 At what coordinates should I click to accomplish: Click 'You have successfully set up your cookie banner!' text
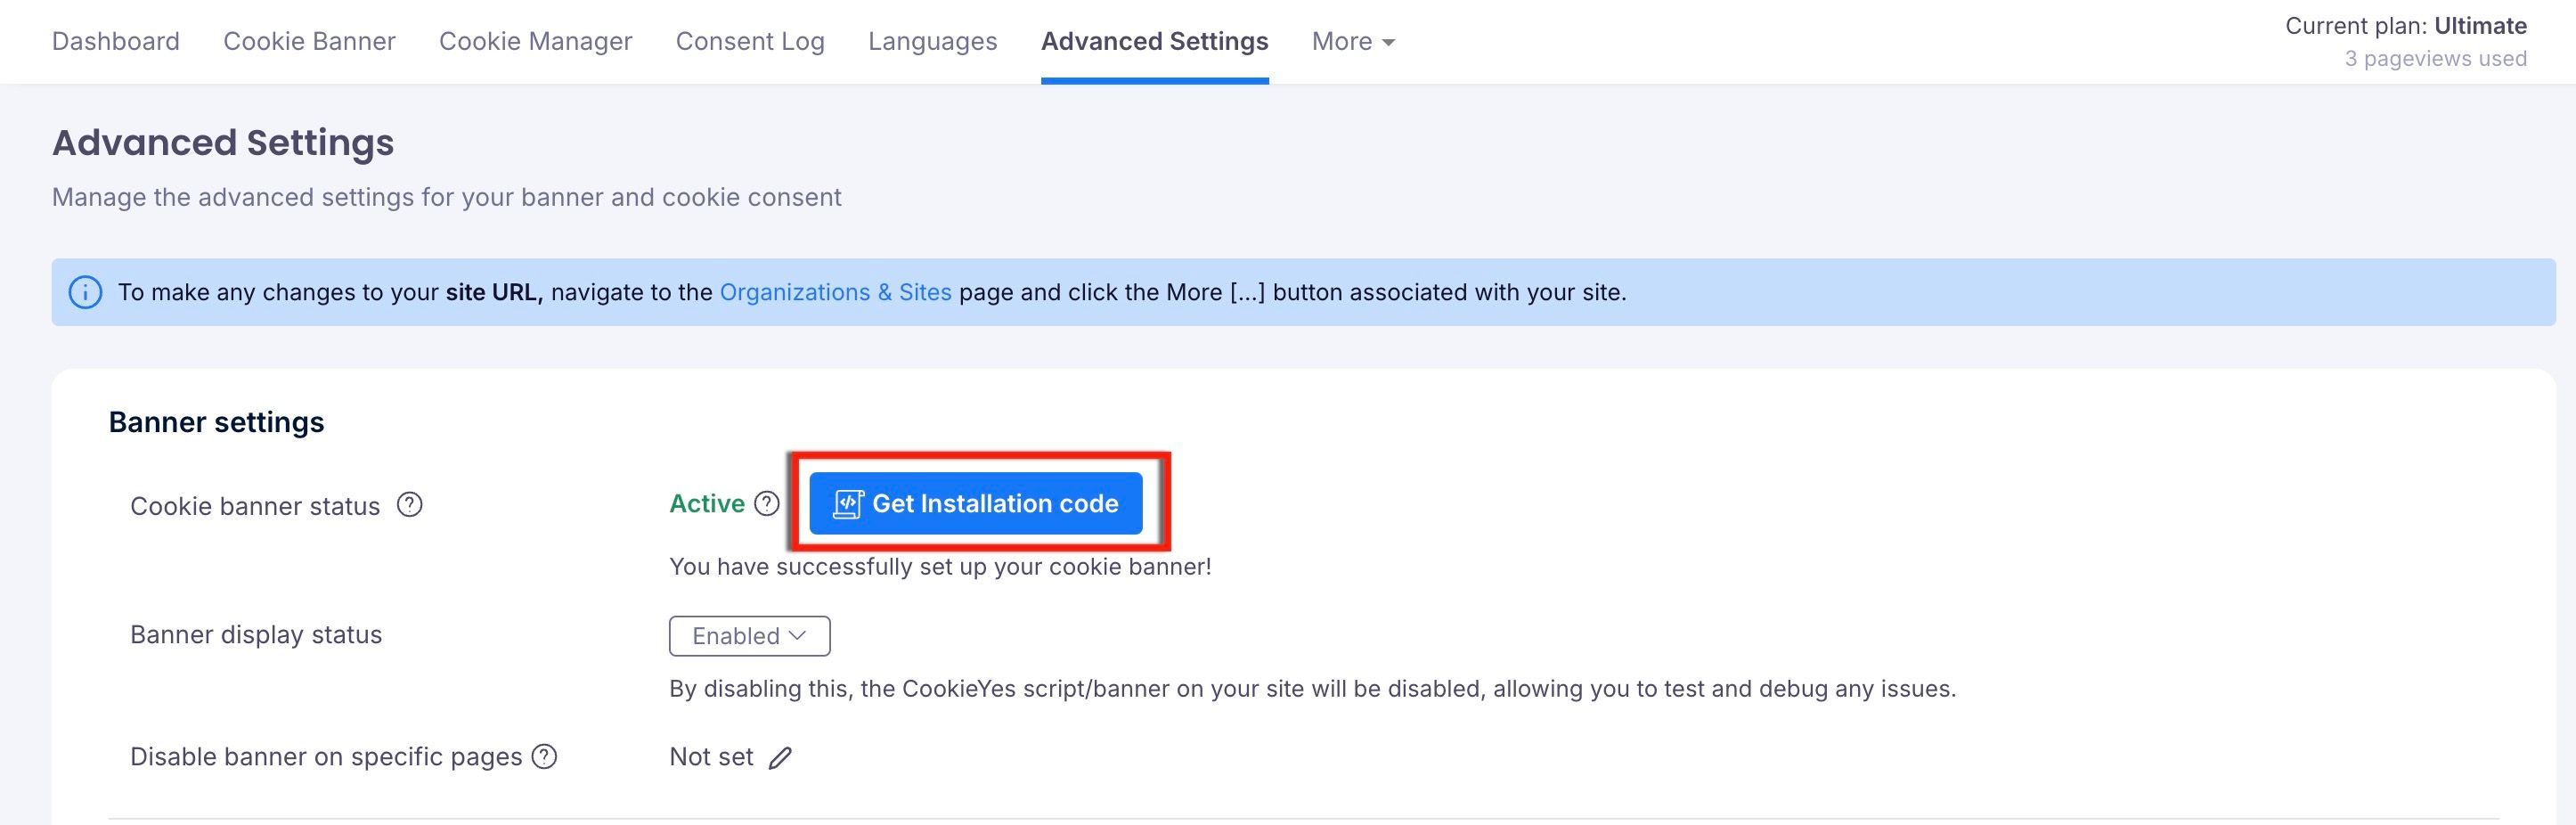coord(940,567)
